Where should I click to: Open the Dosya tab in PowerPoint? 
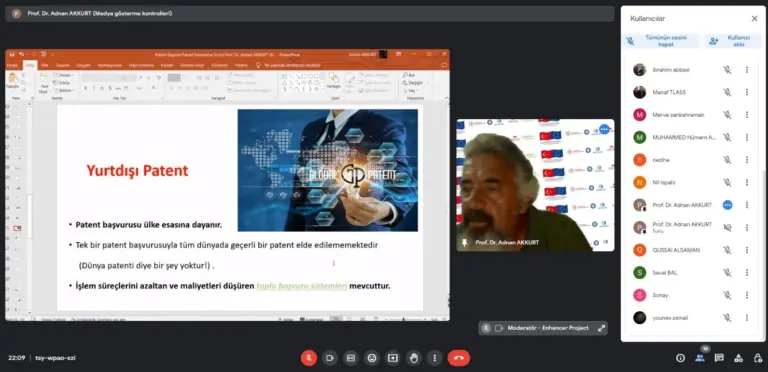(x=13, y=65)
